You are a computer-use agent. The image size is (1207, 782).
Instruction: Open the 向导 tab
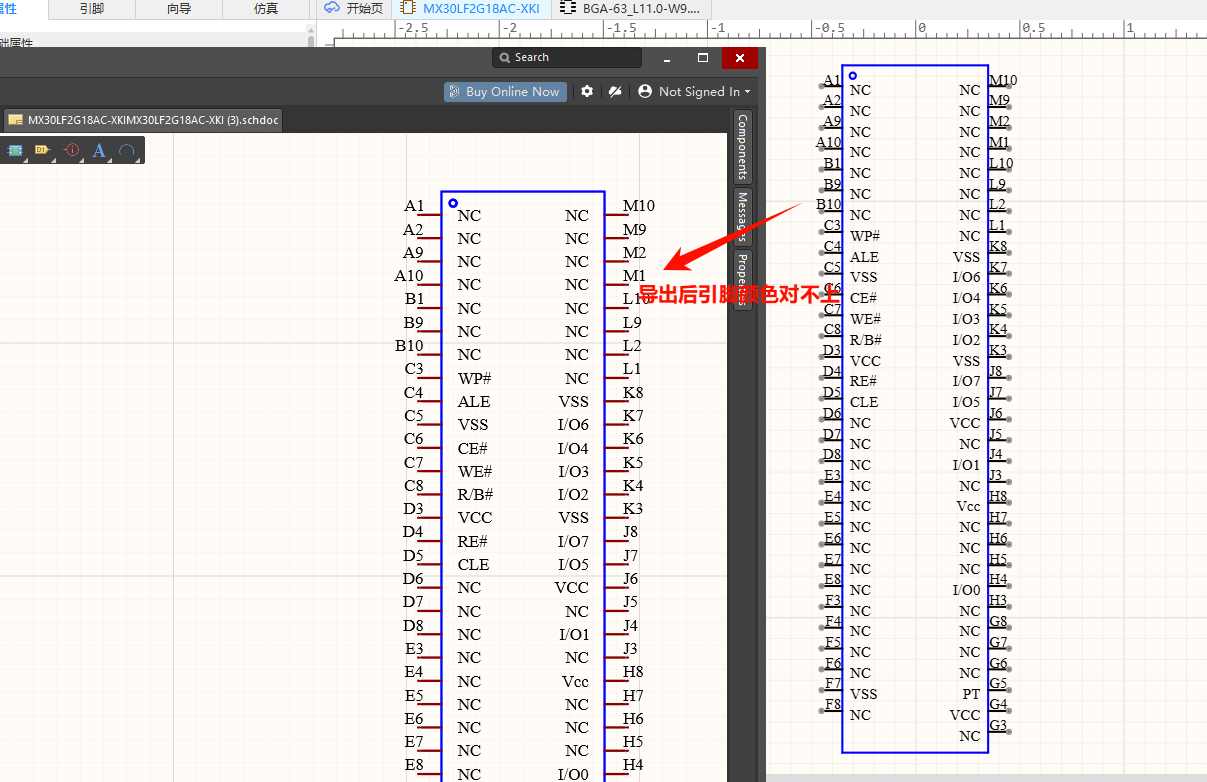click(179, 9)
